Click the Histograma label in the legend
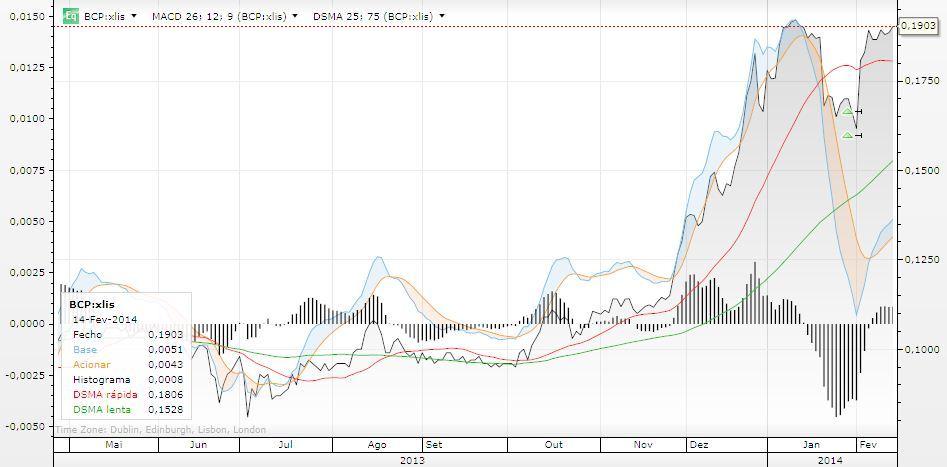The height and width of the screenshot is (467, 947). pyautogui.click(x=101, y=379)
